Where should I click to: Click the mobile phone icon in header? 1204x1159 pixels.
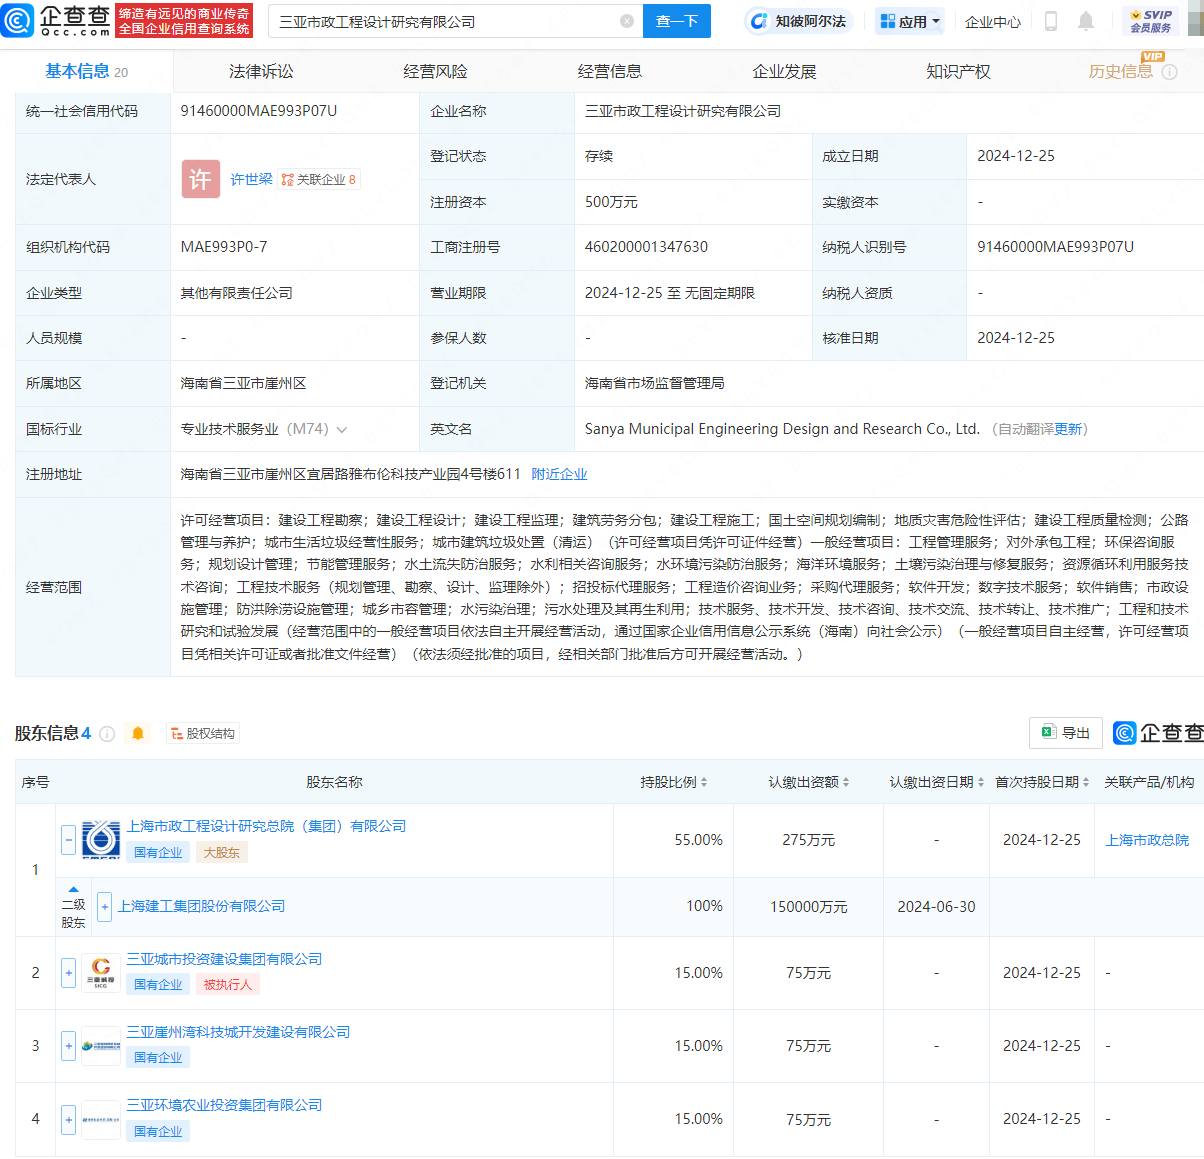pos(1051,21)
